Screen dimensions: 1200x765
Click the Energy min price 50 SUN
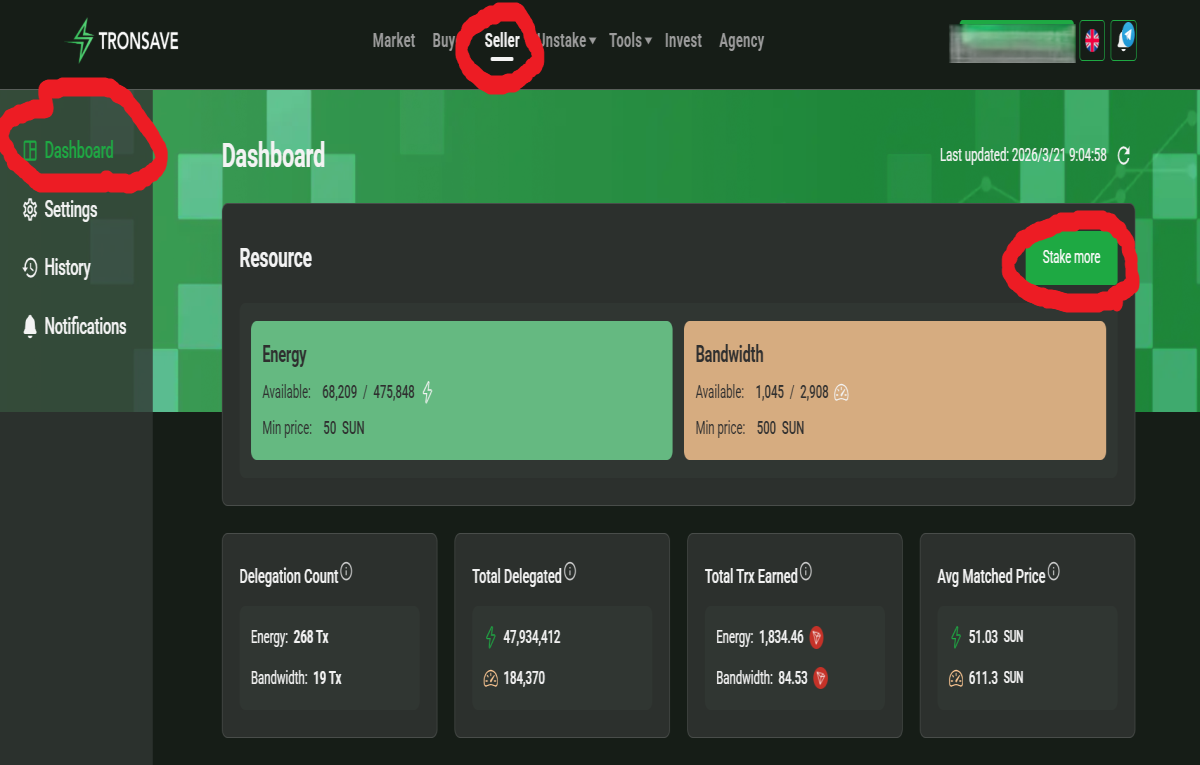click(343, 428)
